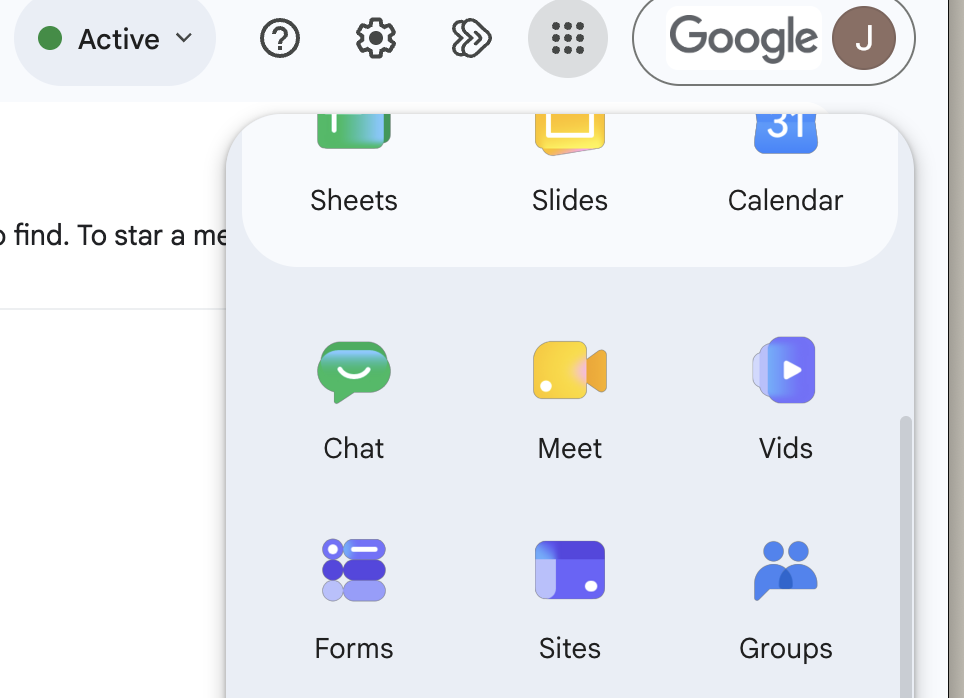Click the Calendar label text

[786, 200]
